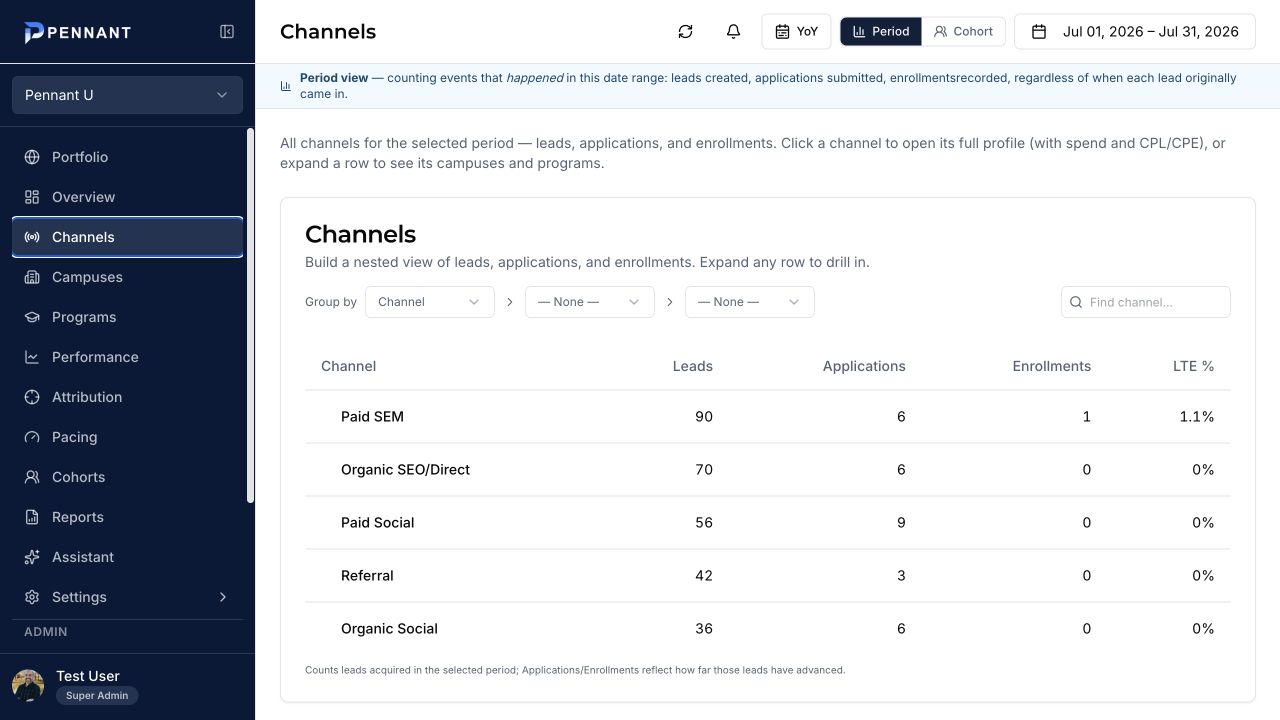Click the Test User avatar

click(28, 685)
